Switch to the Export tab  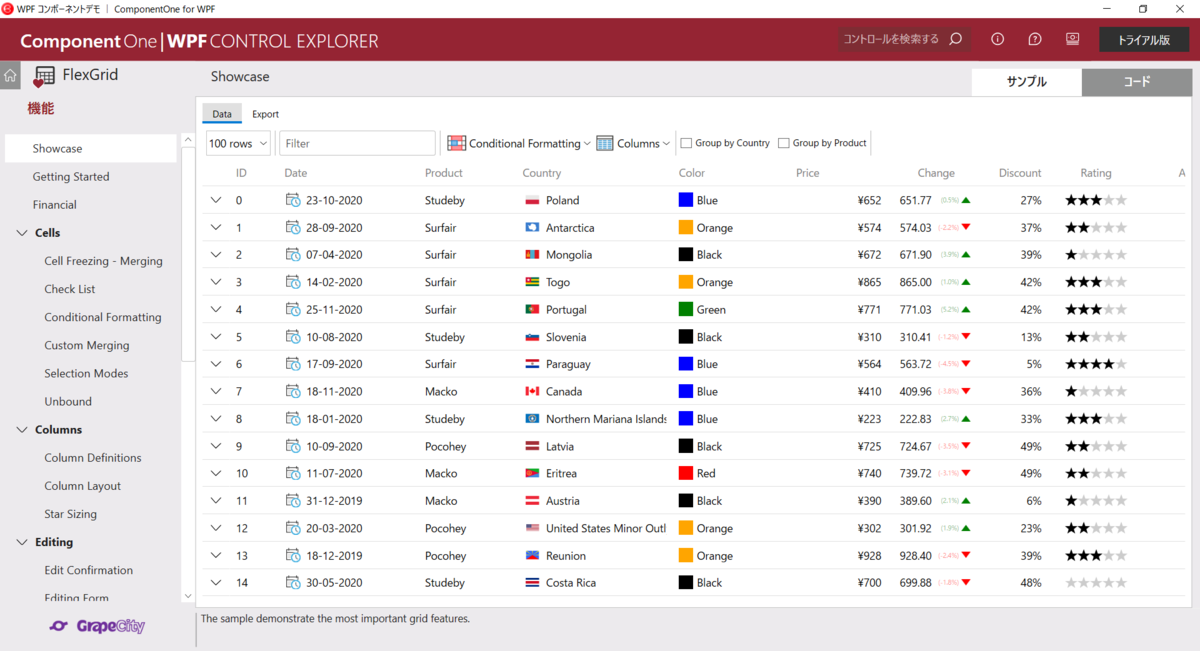(265, 114)
